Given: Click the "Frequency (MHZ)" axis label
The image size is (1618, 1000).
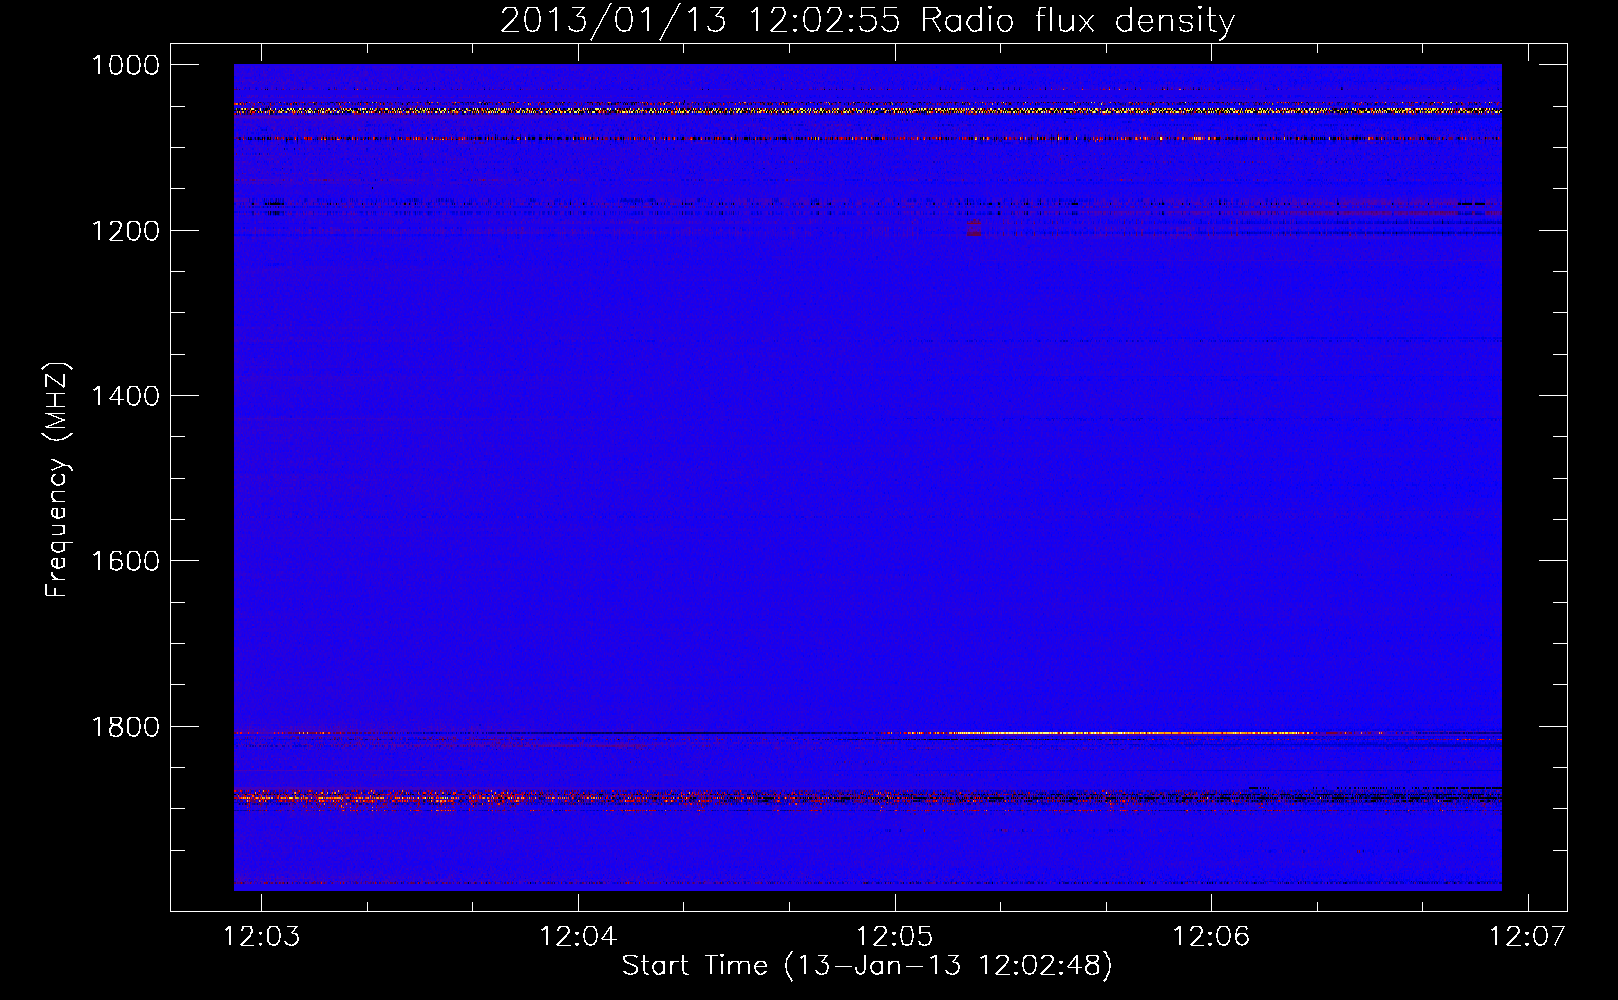Looking at the screenshot, I should click(x=57, y=480).
